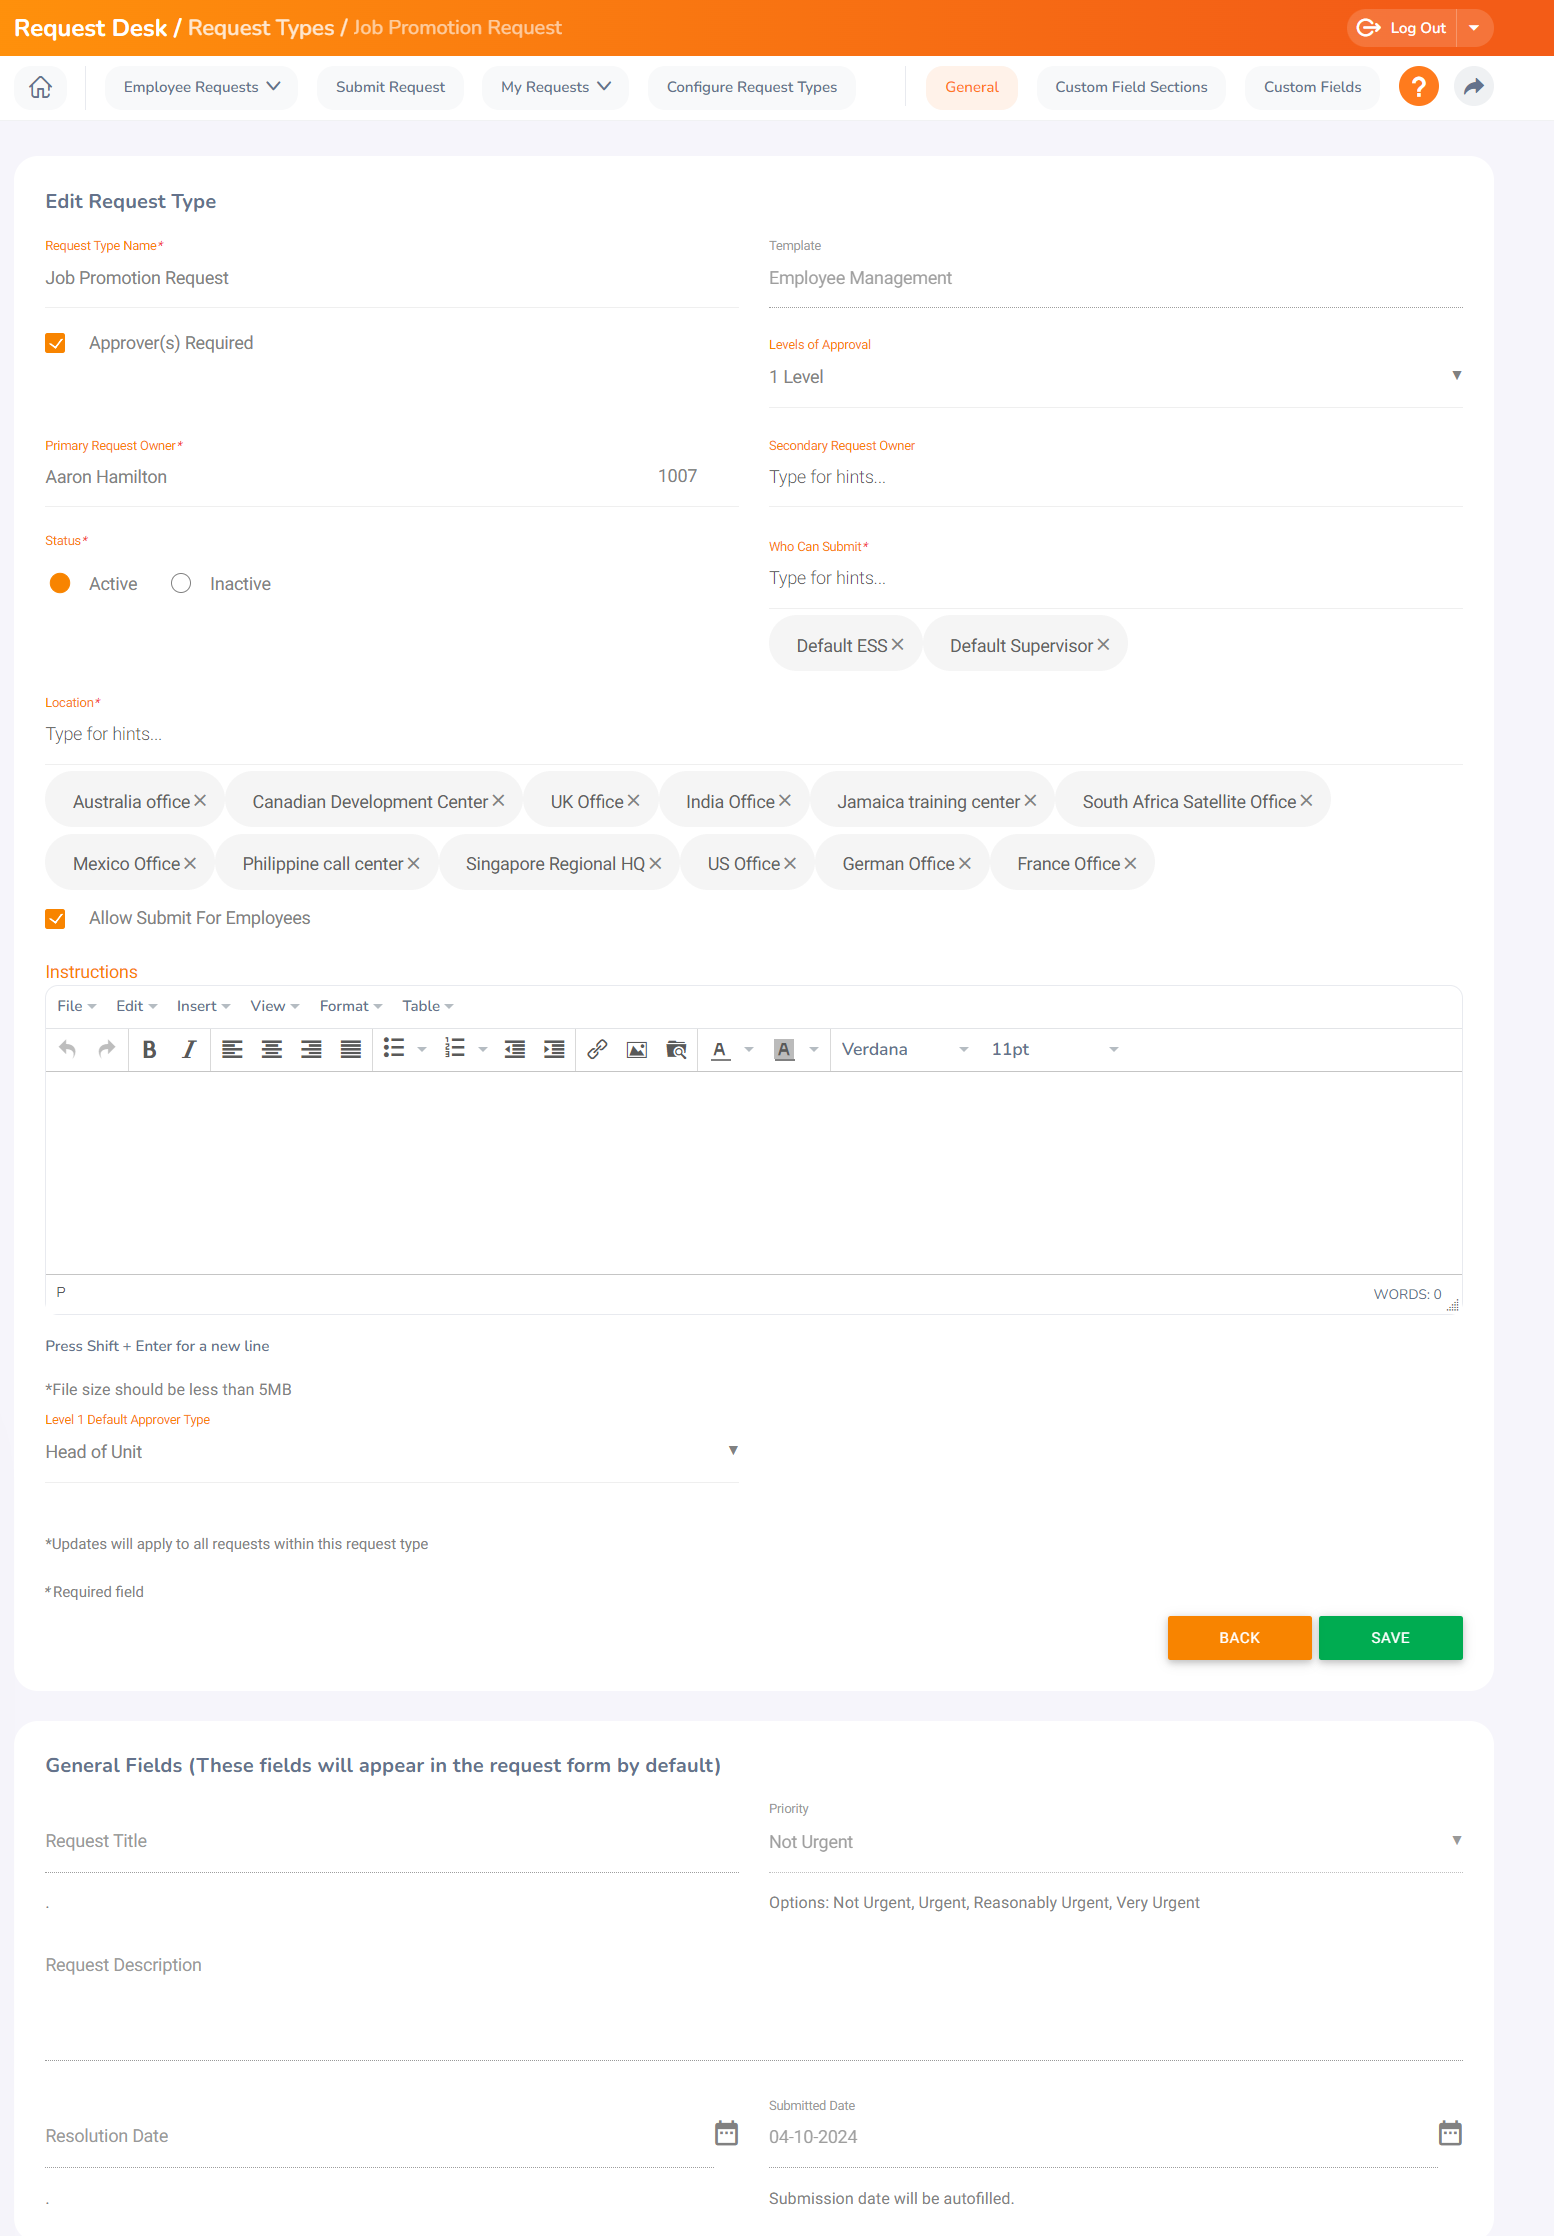Open the help question mark icon
1554x2236 pixels.
1418,87
